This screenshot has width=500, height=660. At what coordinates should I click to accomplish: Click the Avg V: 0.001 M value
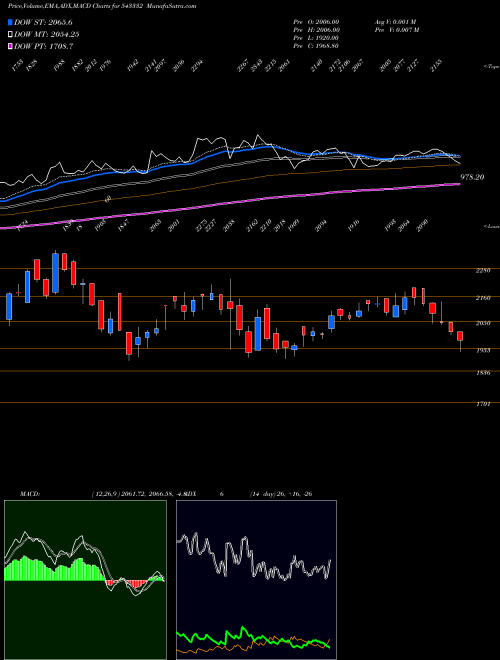pyautogui.click(x=397, y=22)
